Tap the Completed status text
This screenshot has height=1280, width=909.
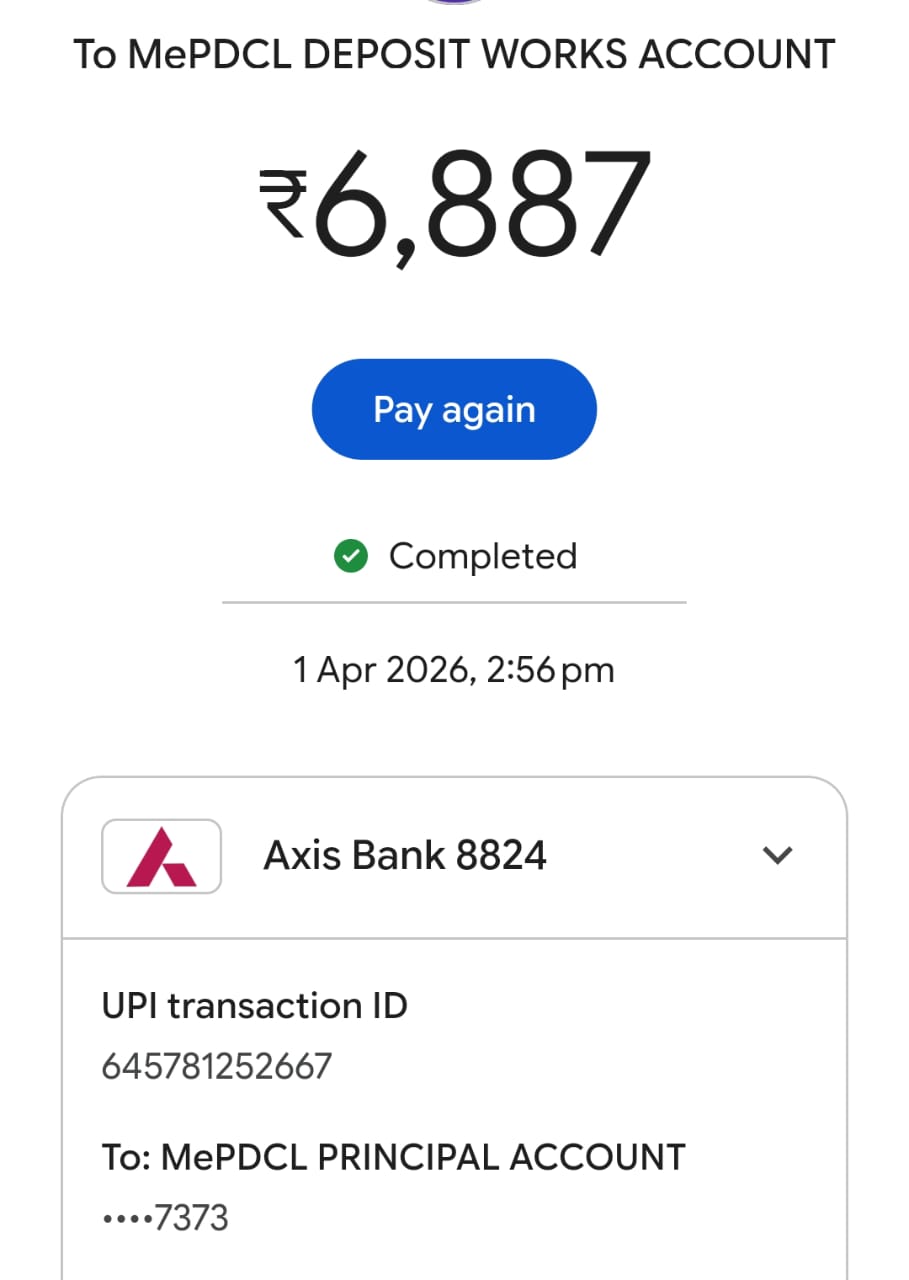point(482,556)
